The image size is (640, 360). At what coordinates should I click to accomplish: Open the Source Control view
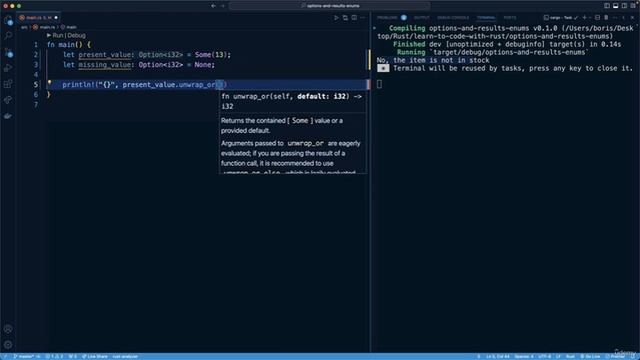(x=8, y=52)
